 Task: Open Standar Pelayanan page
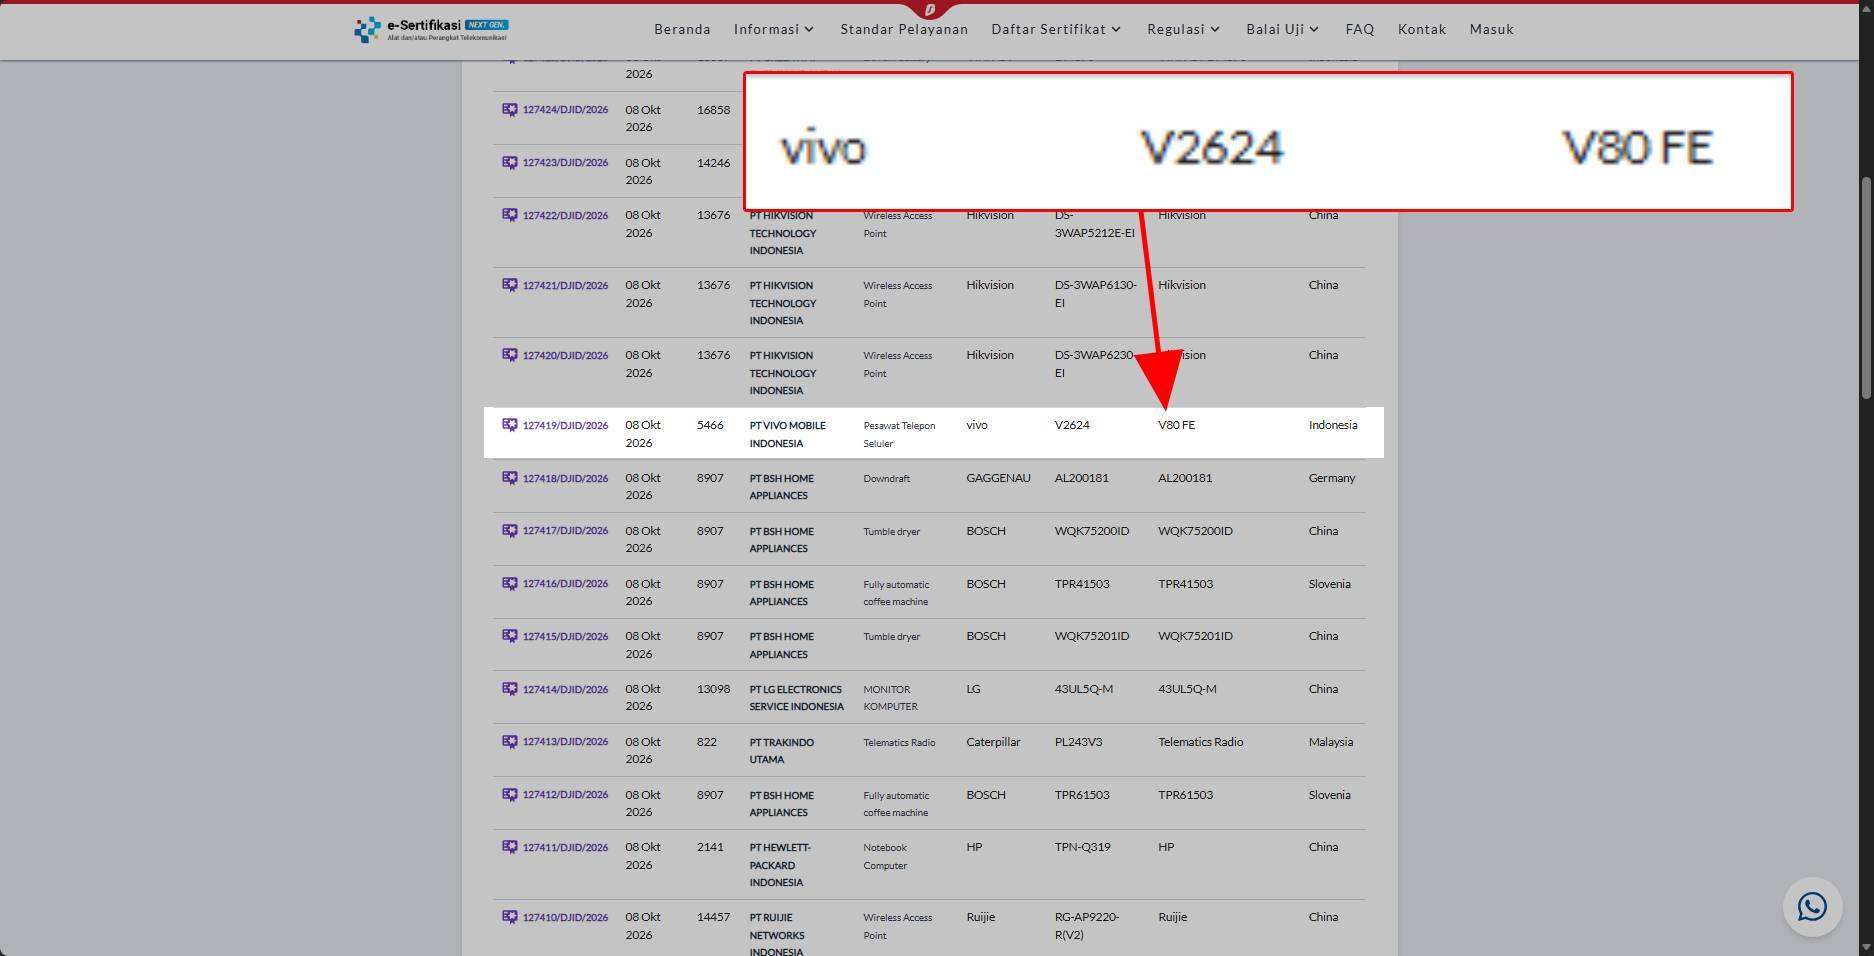[x=904, y=29]
